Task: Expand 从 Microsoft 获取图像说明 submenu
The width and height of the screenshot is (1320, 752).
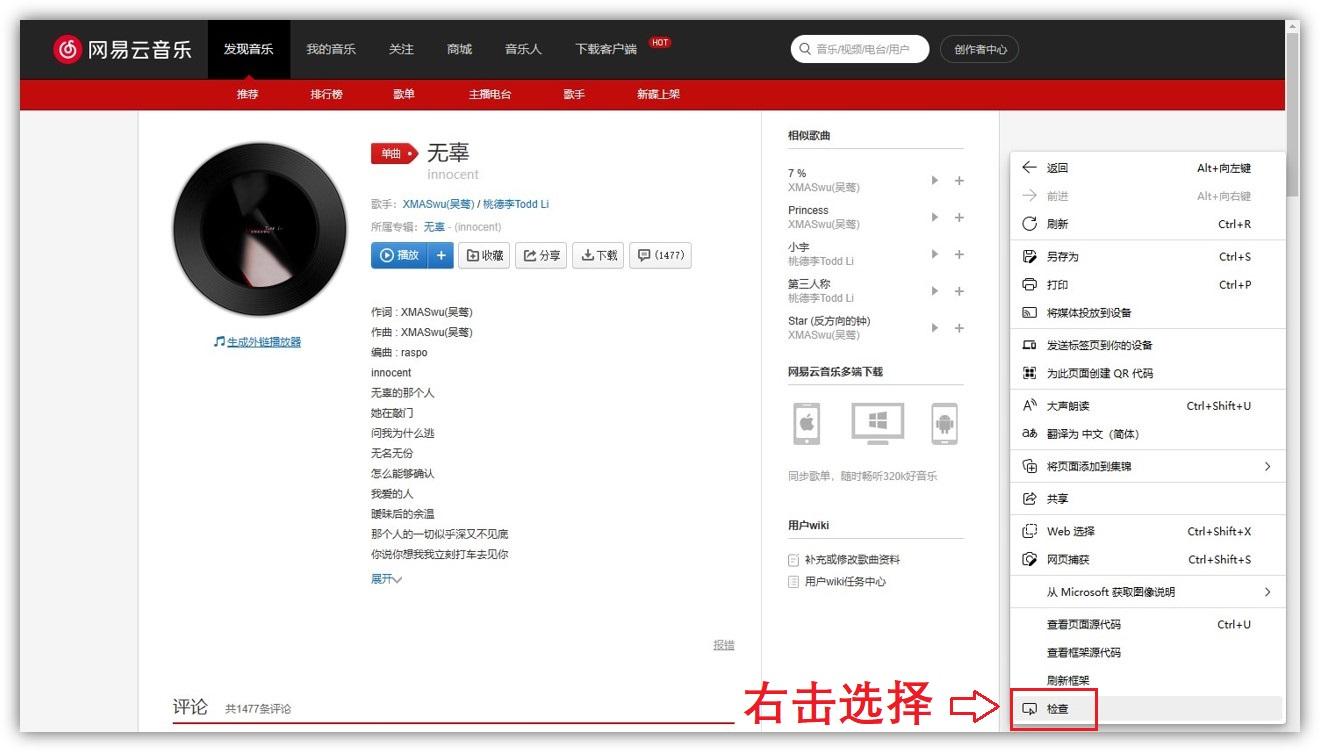Action: [x=1147, y=592]
